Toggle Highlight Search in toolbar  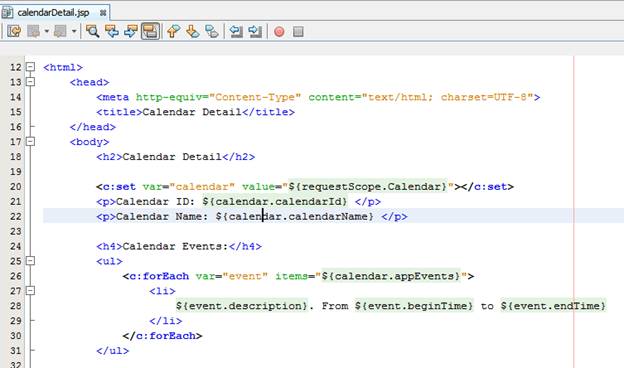pos(150,31)
